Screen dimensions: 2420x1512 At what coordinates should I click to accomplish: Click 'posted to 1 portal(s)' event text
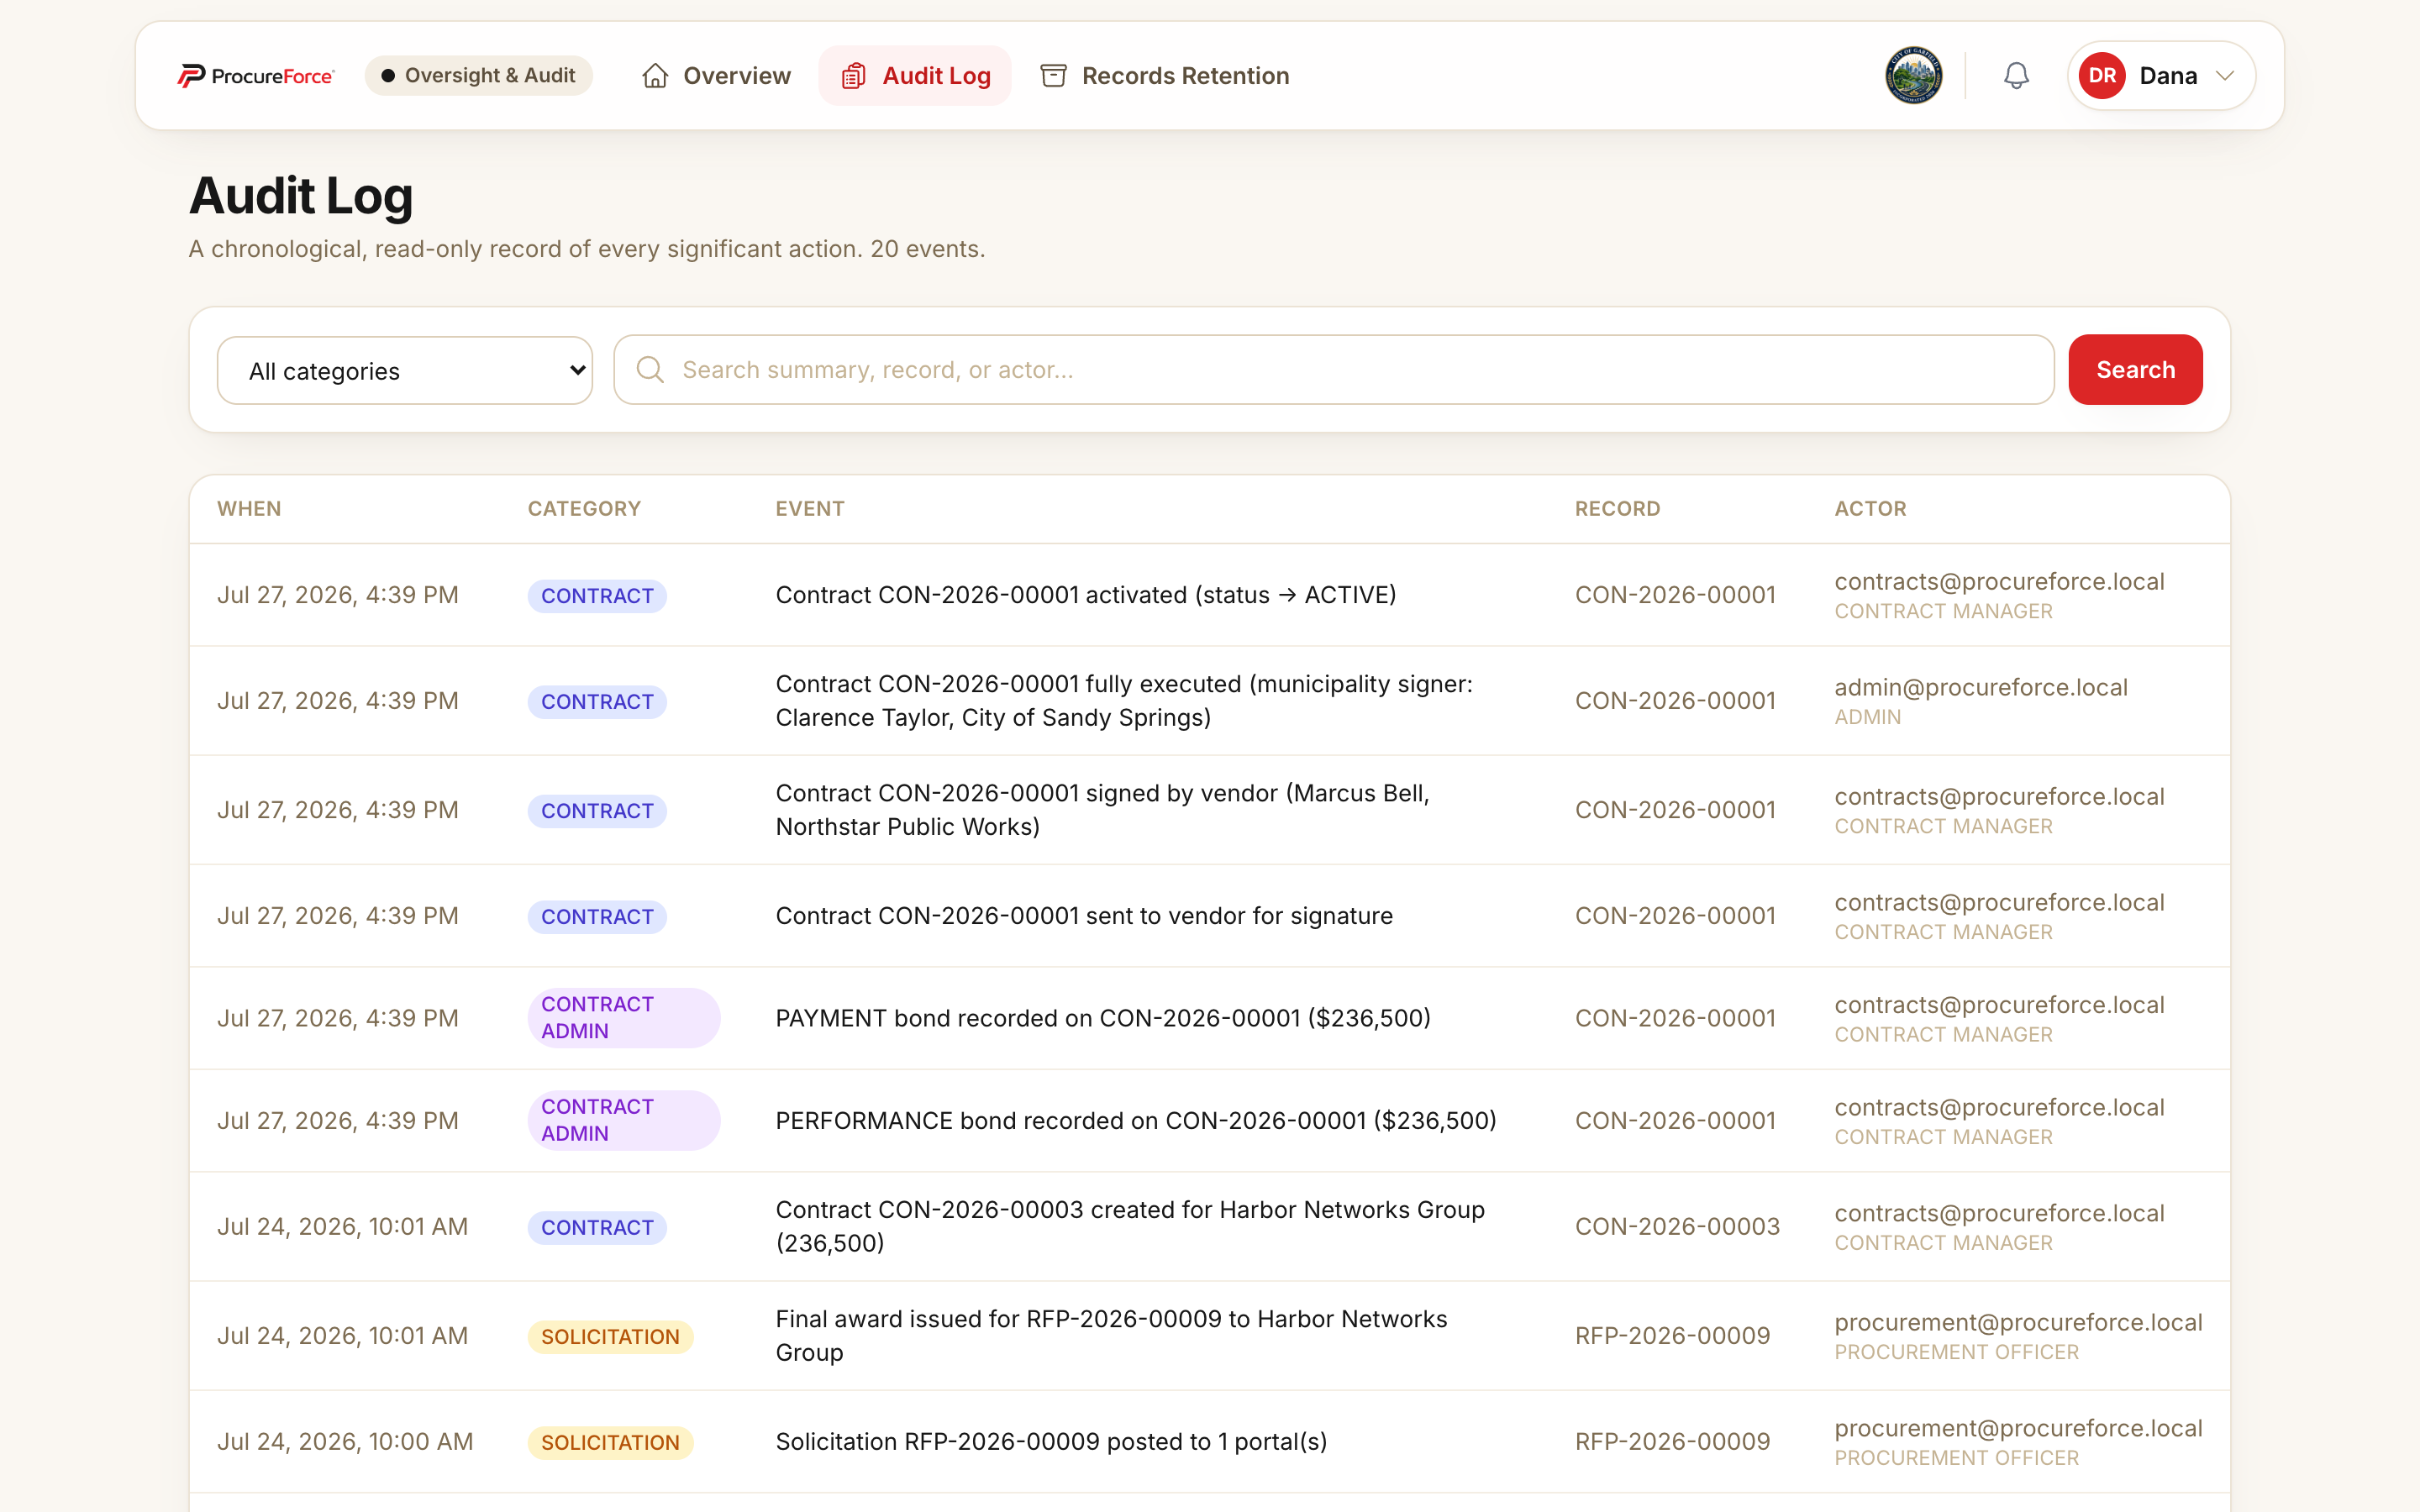point(1051,1442)
